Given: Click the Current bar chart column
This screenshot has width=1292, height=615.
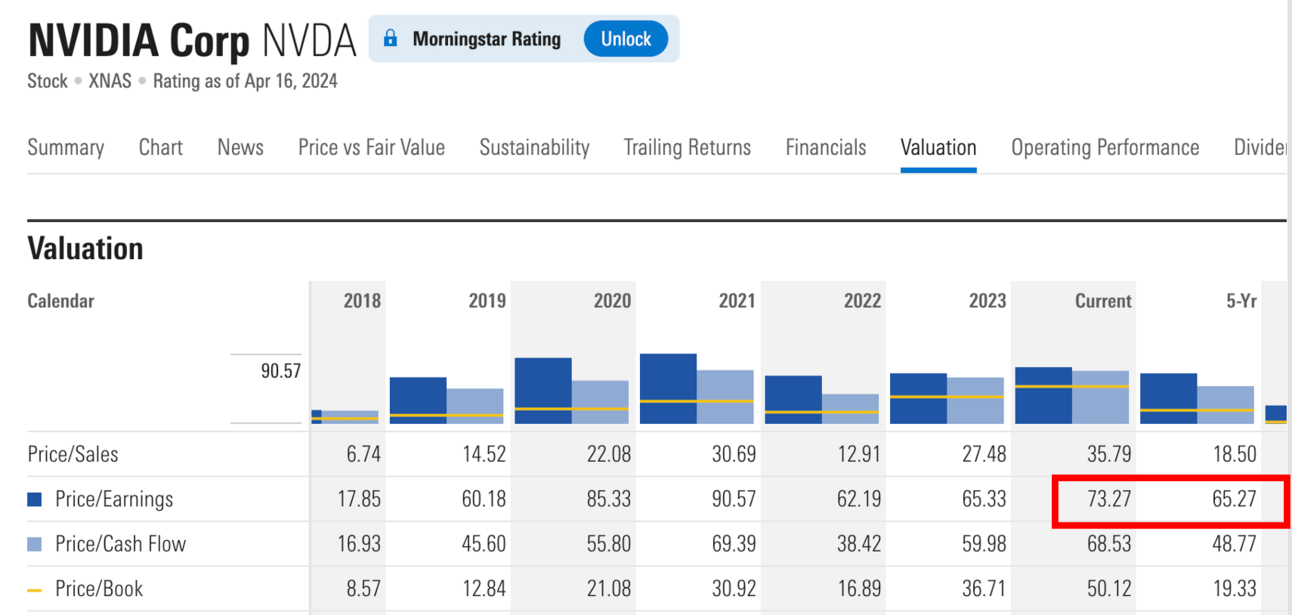Looking at the screenshot, I should click(x=1072, y=395).
